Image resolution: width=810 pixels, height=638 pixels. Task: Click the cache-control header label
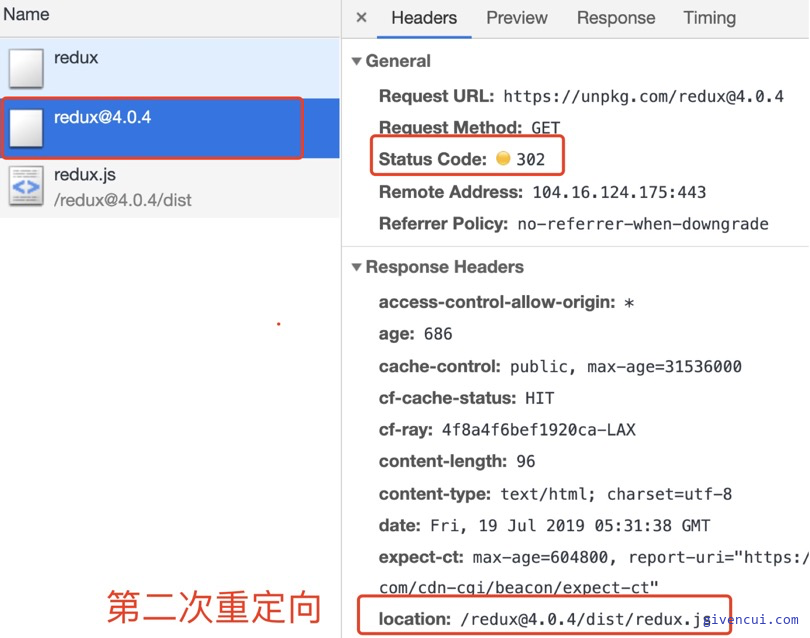pyautogui.click(x=440, y=367)
